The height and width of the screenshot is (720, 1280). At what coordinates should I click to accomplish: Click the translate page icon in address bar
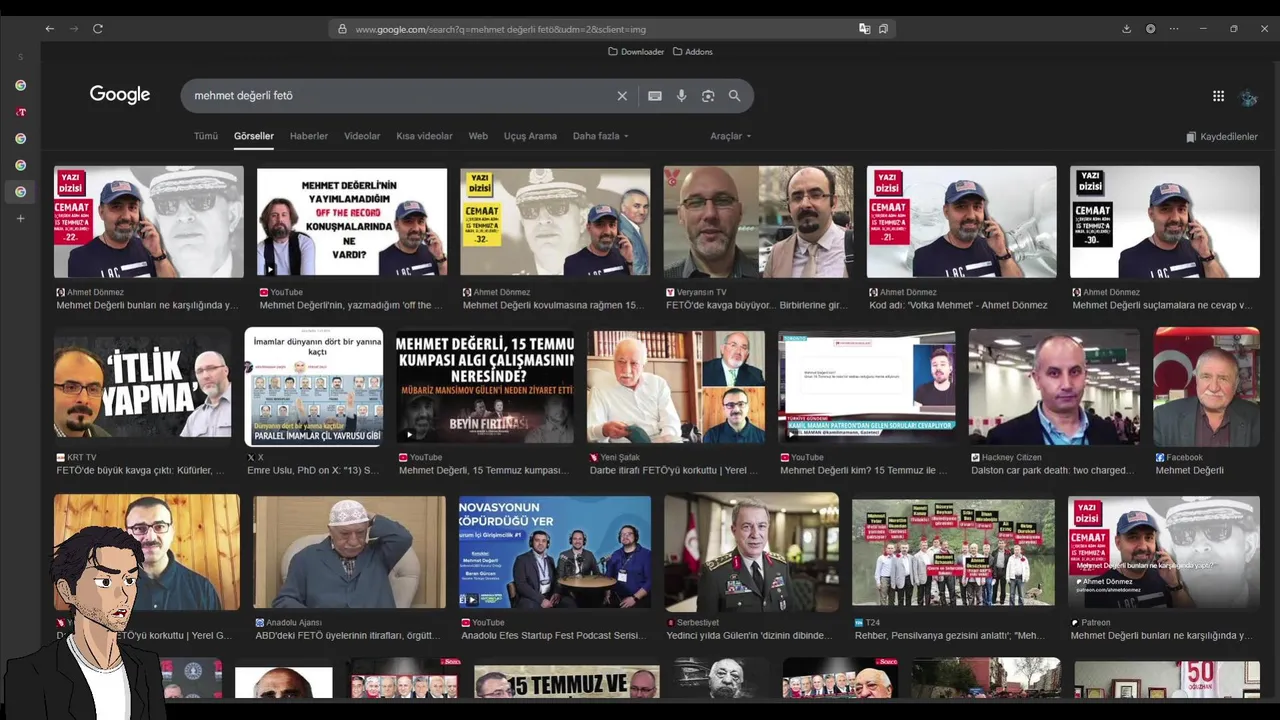[865, 29]
